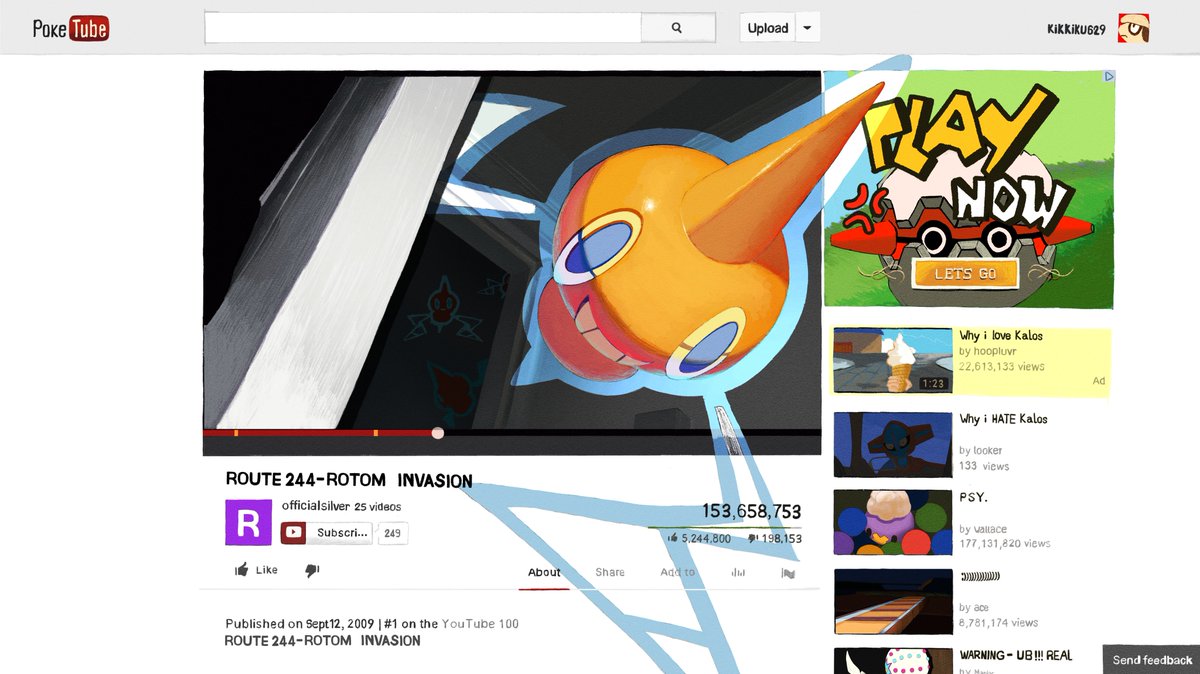
Task: Click the 177,131,820 views text
Action: (x=1005, y=544)
